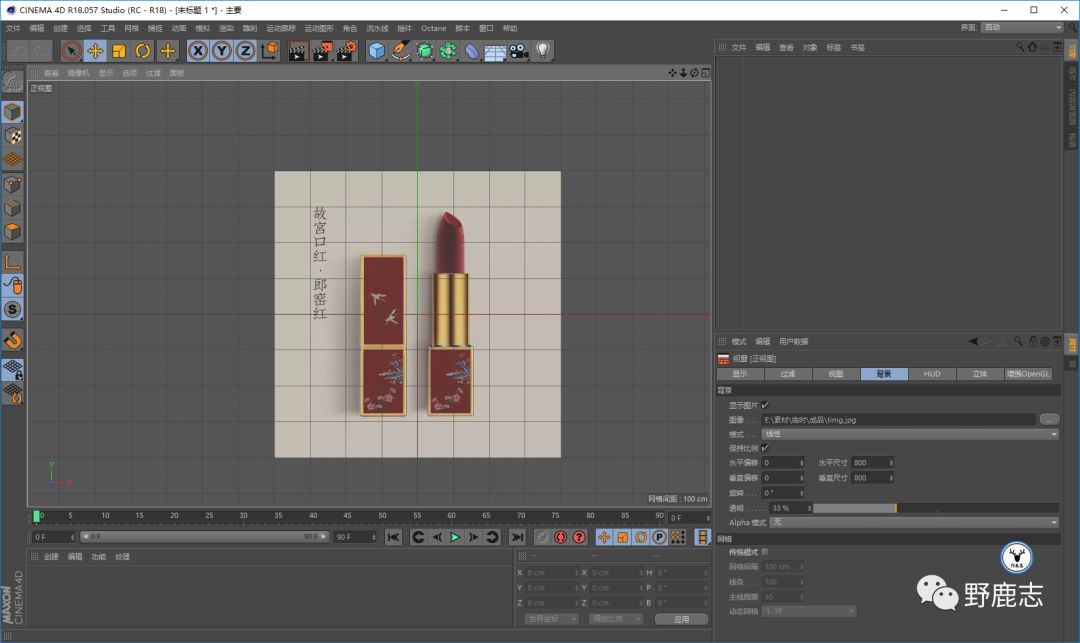
Task: Select the Rotate tool in top toolbar
Action: [x=143, y=51]
